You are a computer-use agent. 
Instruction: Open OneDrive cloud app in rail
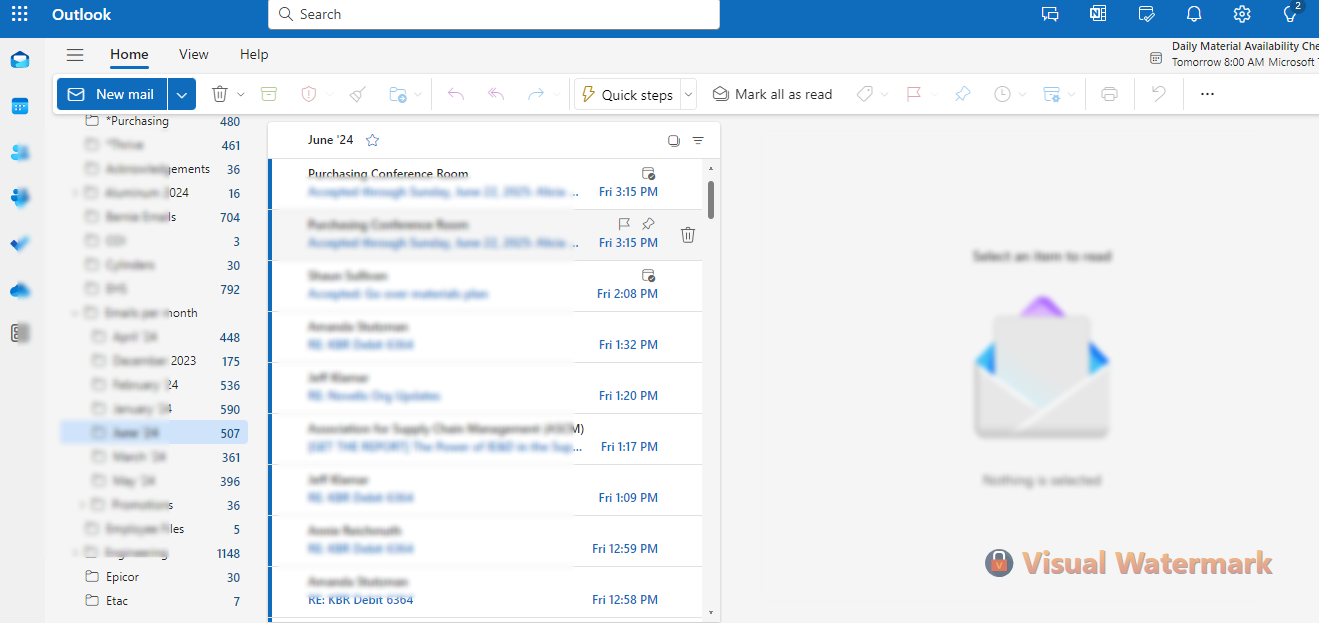[20, 290]
